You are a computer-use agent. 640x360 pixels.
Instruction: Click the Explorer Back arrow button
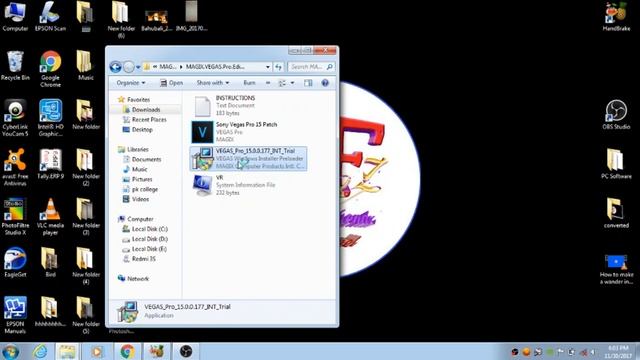pyautogui.click(x=116, y=67)
